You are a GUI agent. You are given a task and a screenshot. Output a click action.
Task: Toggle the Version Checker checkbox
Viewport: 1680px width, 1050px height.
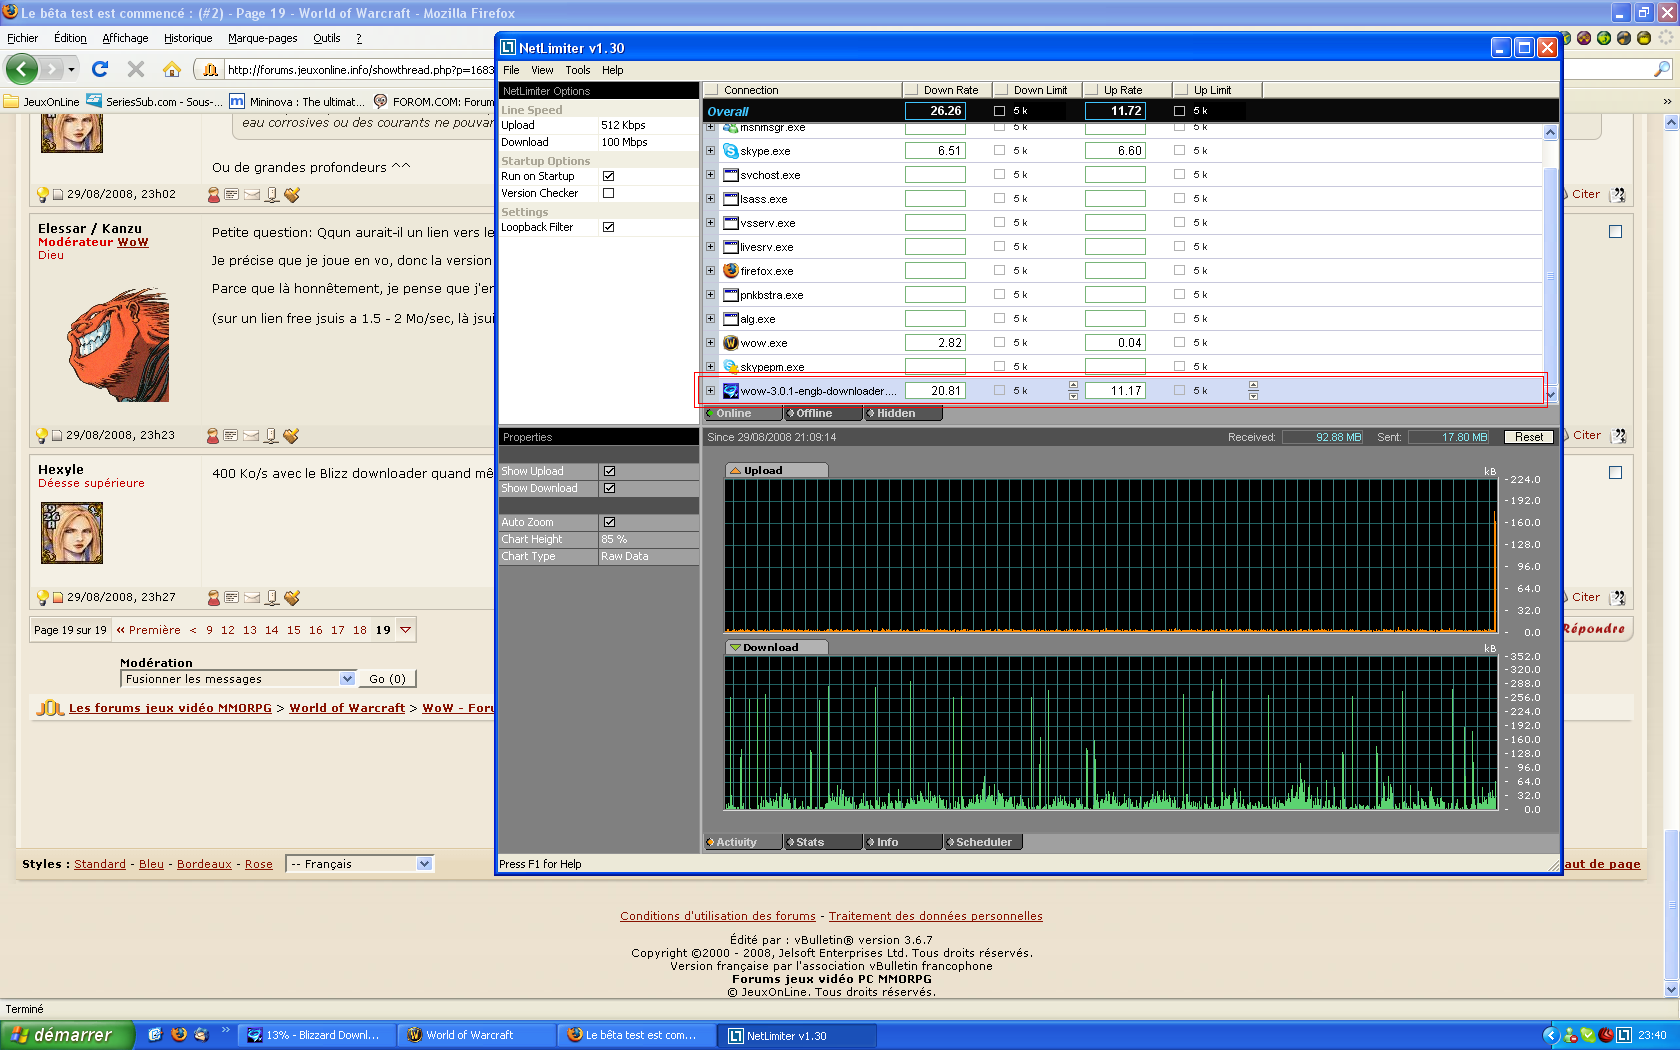coord(608,193)
